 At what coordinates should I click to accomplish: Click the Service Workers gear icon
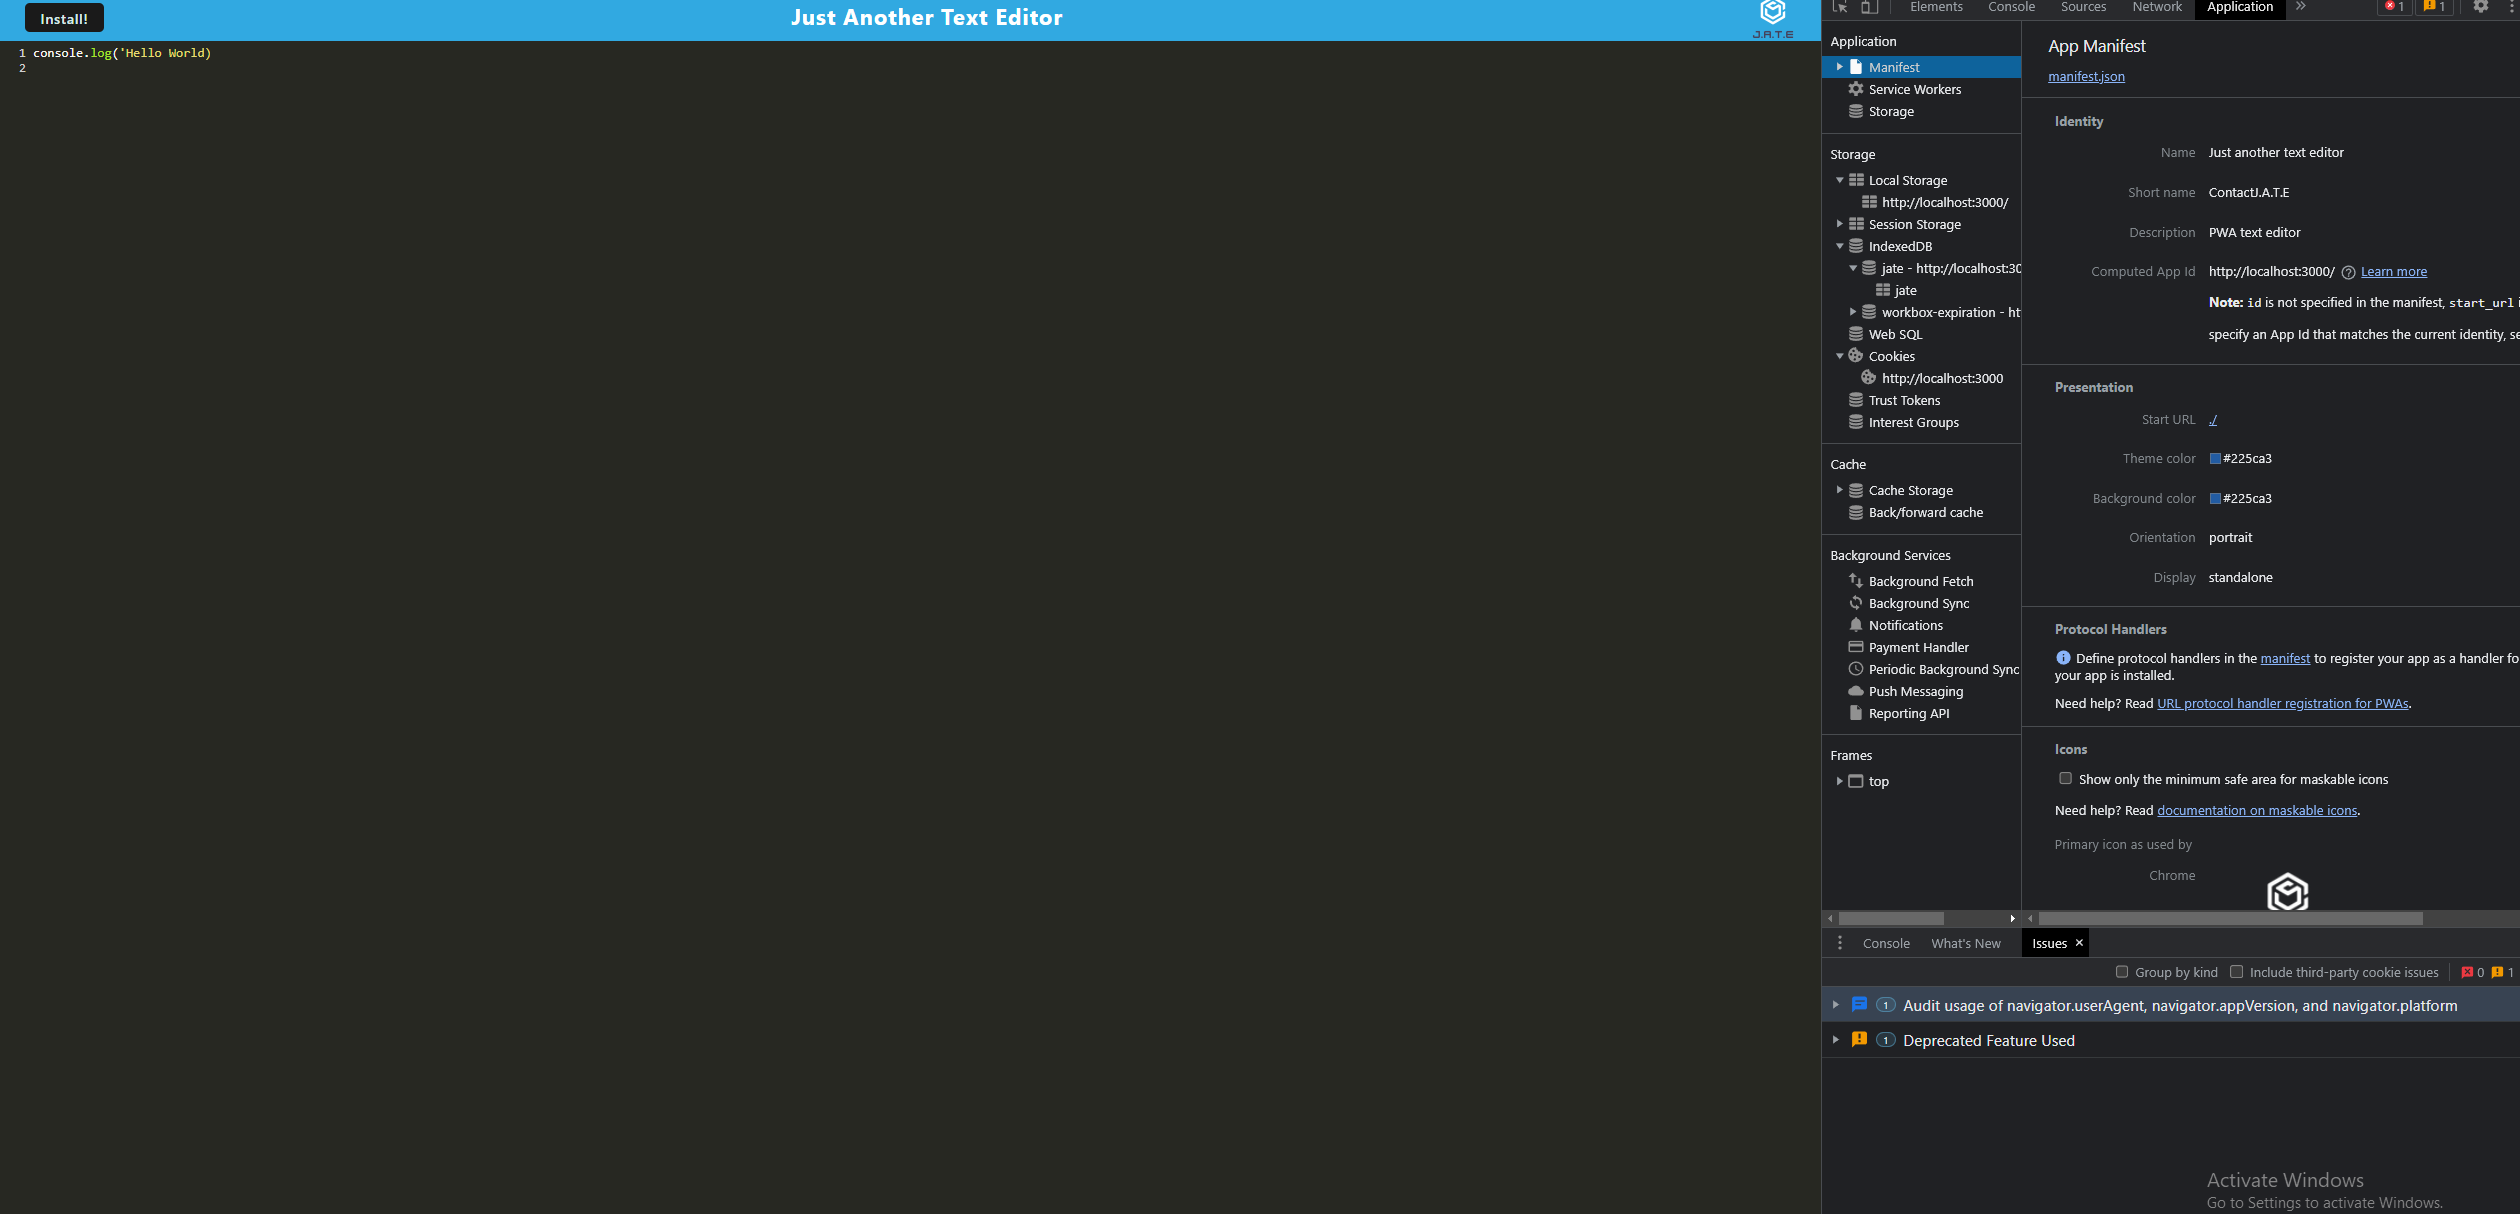point(1856,89)
